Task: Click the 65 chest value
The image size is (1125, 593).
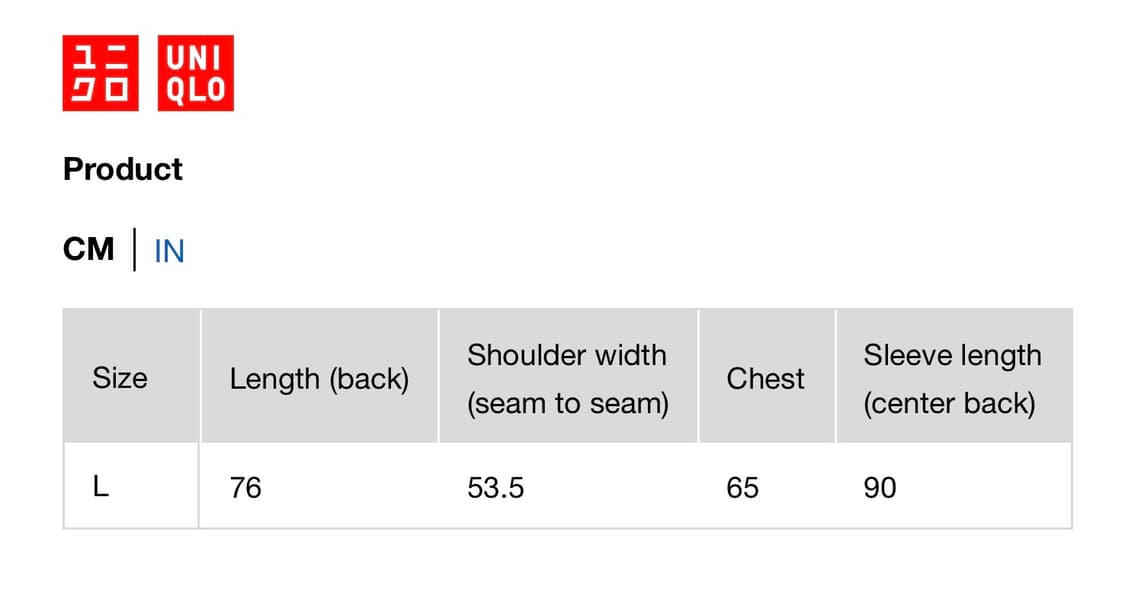Action: (742, 488)
